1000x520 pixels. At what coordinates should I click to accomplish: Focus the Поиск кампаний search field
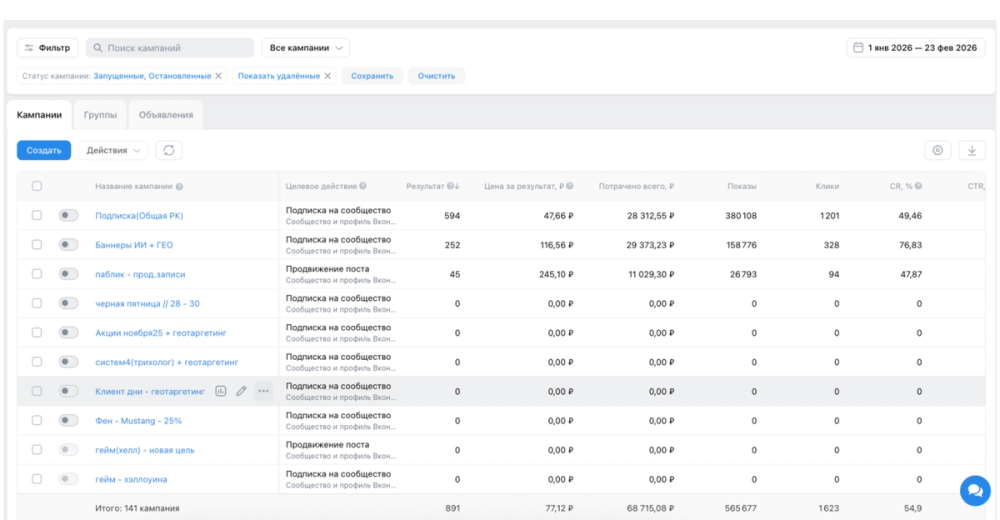pos(170,48)
